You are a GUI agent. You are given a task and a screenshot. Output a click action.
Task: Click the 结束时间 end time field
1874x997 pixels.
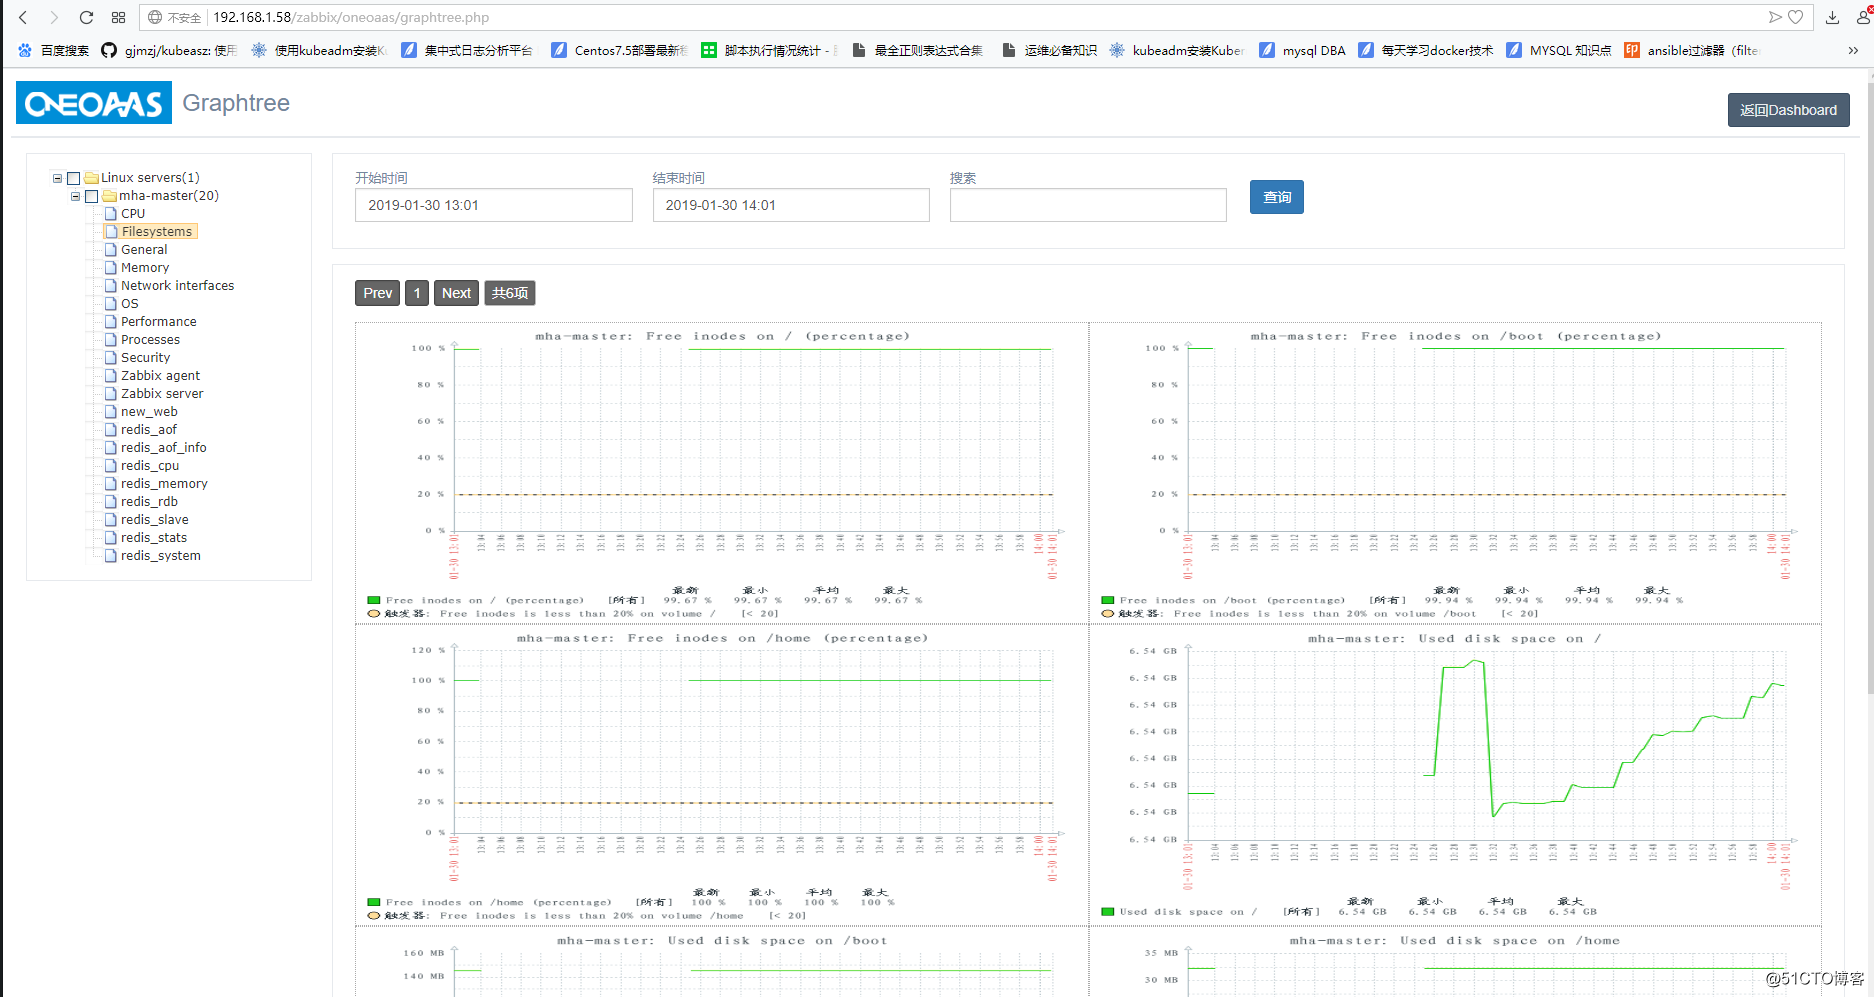791,205
